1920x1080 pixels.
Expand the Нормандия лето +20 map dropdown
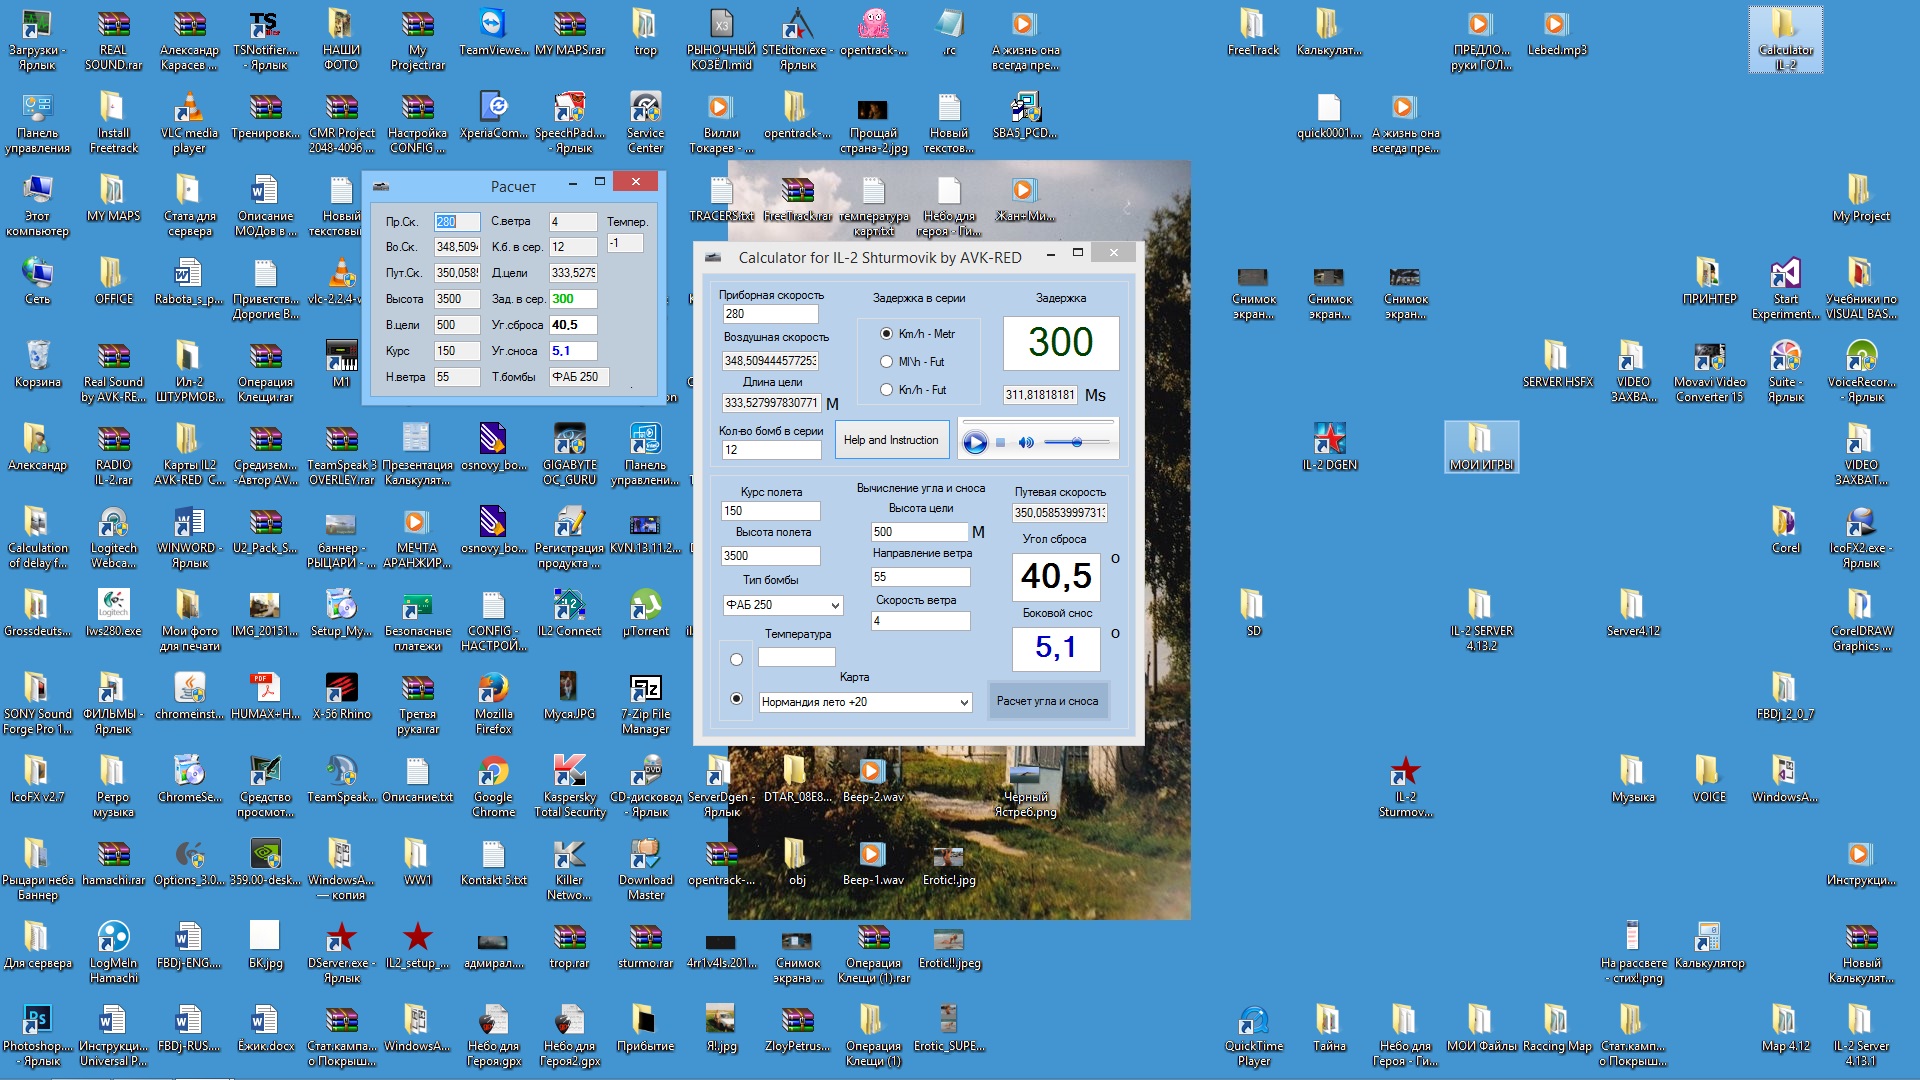[963, 702]
